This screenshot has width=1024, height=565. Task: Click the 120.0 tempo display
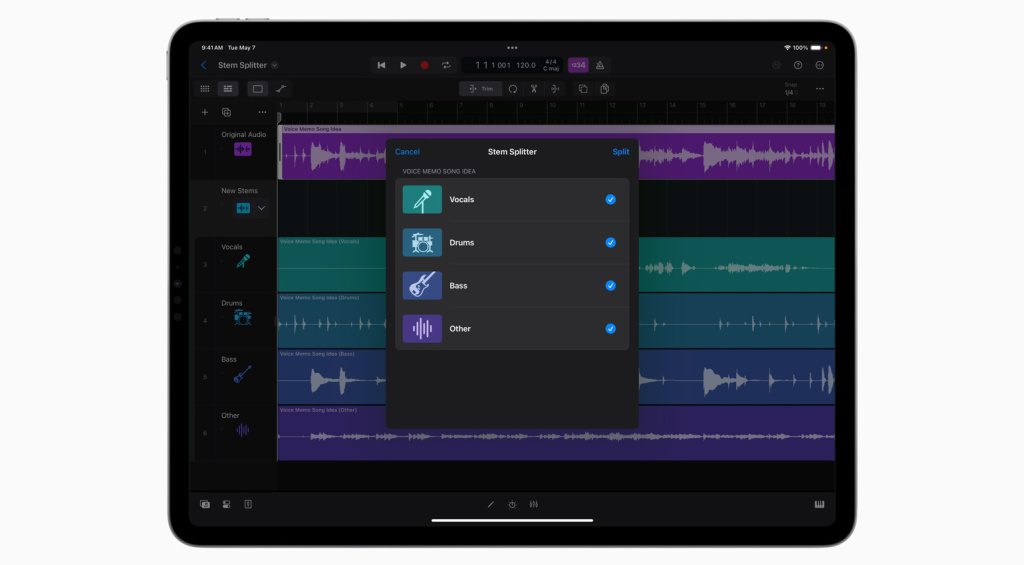[526, 65]
